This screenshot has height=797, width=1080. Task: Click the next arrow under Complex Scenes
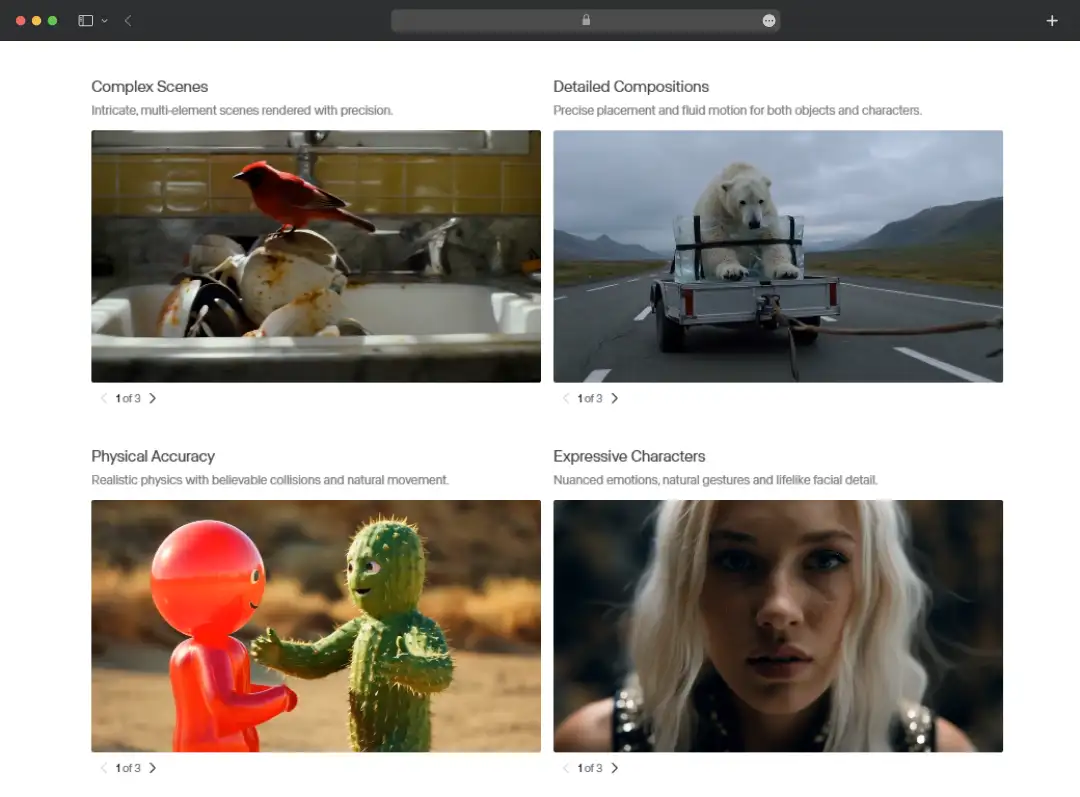[153, 398]
